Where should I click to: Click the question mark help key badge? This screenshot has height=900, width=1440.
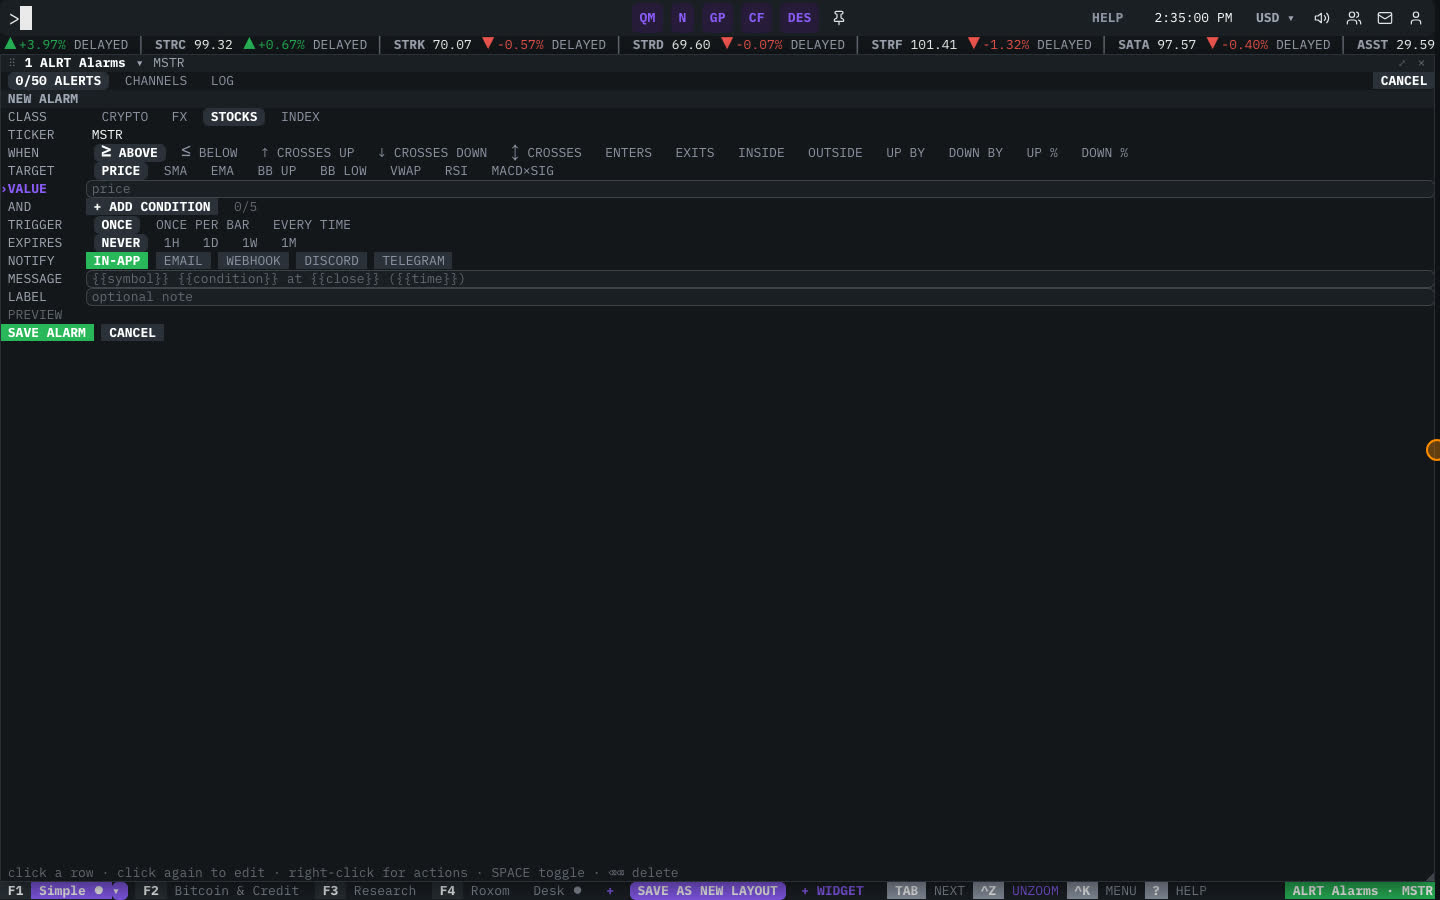pyautogui.click(x=1156, y=891)
